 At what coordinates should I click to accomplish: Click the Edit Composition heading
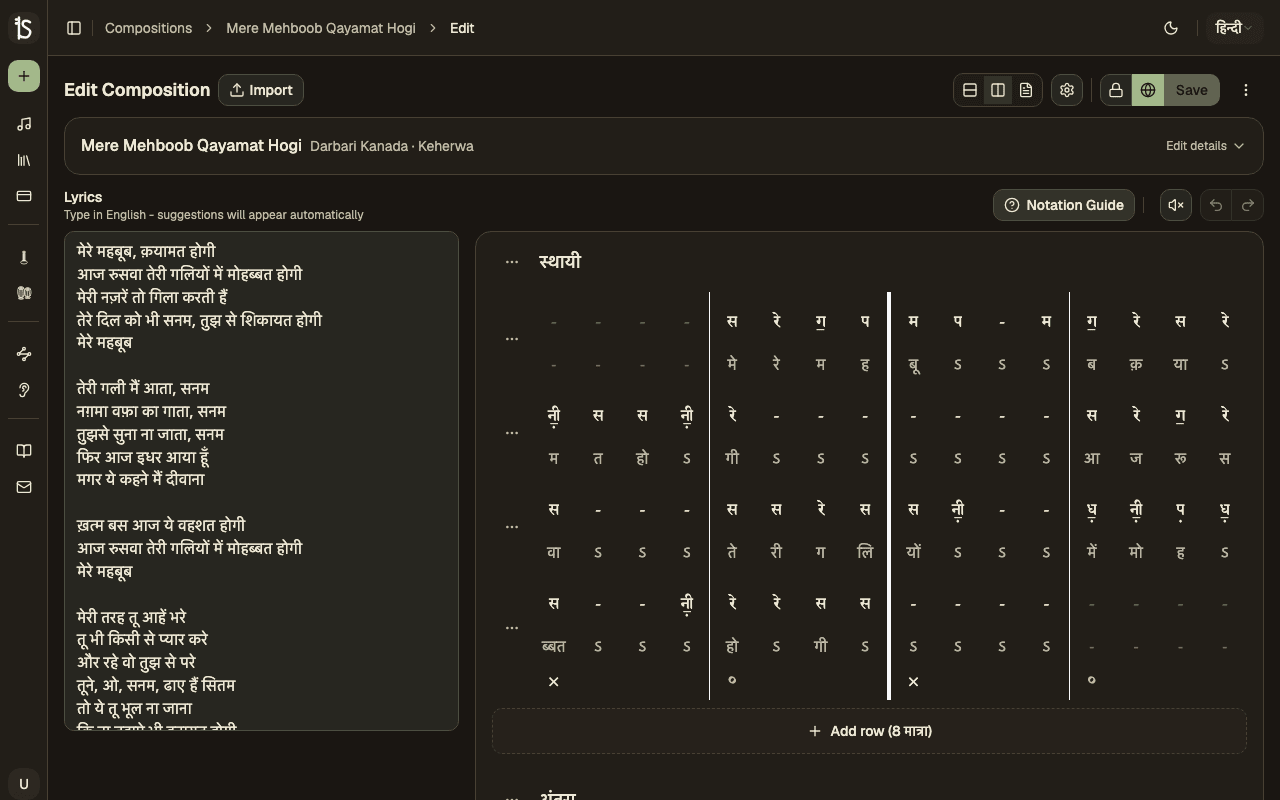[x=137, y=90]
